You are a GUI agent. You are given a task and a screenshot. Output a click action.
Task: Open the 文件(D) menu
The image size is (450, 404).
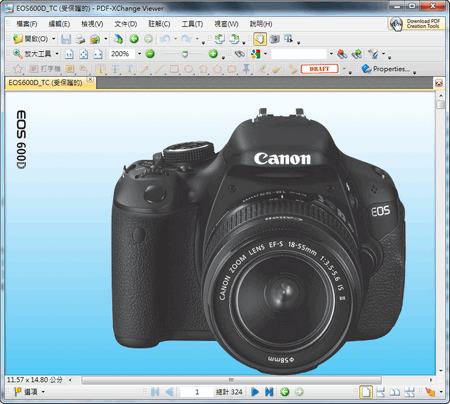126,24
